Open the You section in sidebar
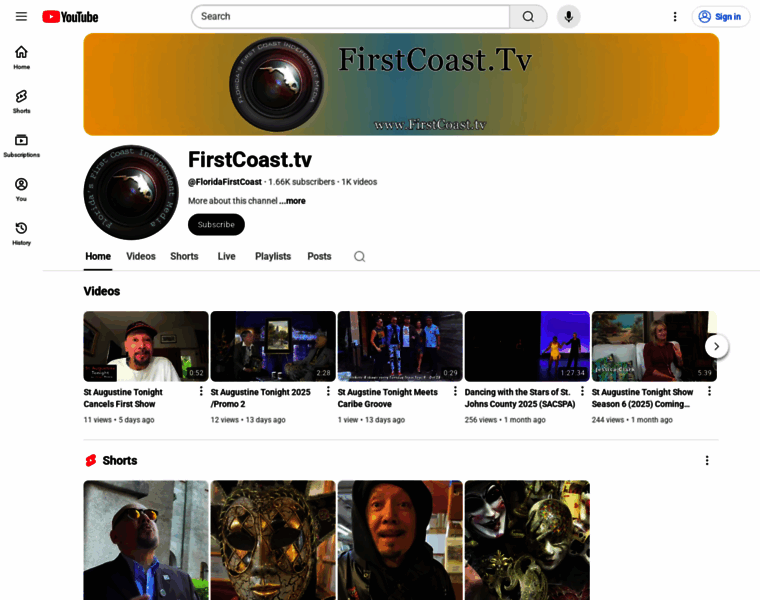 tap(21, 189)
